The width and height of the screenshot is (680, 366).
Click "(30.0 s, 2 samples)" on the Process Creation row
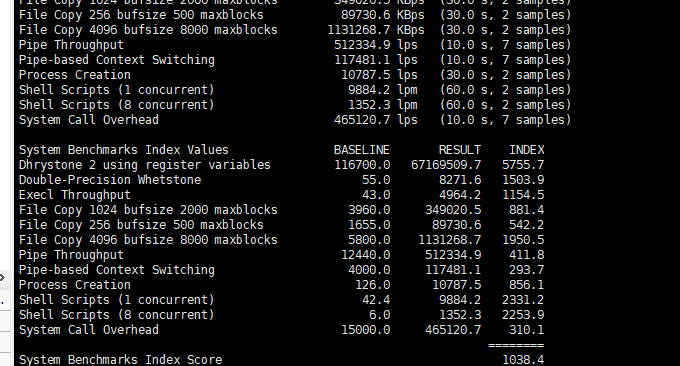point(505,75)
